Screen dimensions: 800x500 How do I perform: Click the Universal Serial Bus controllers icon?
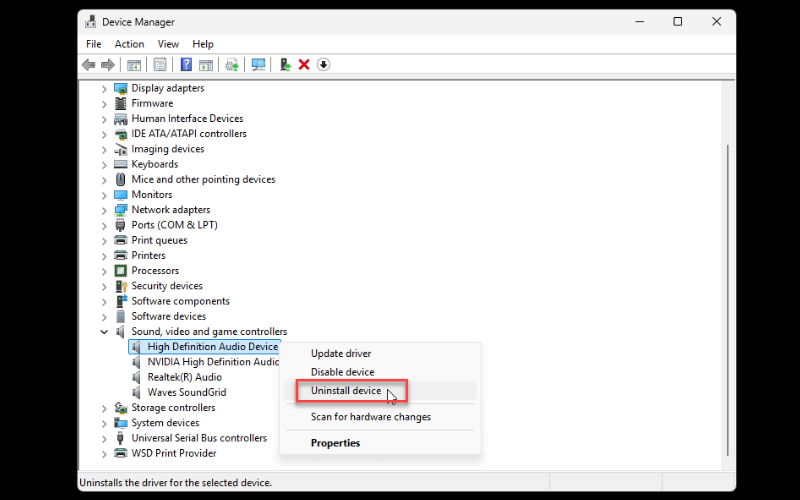120,438
